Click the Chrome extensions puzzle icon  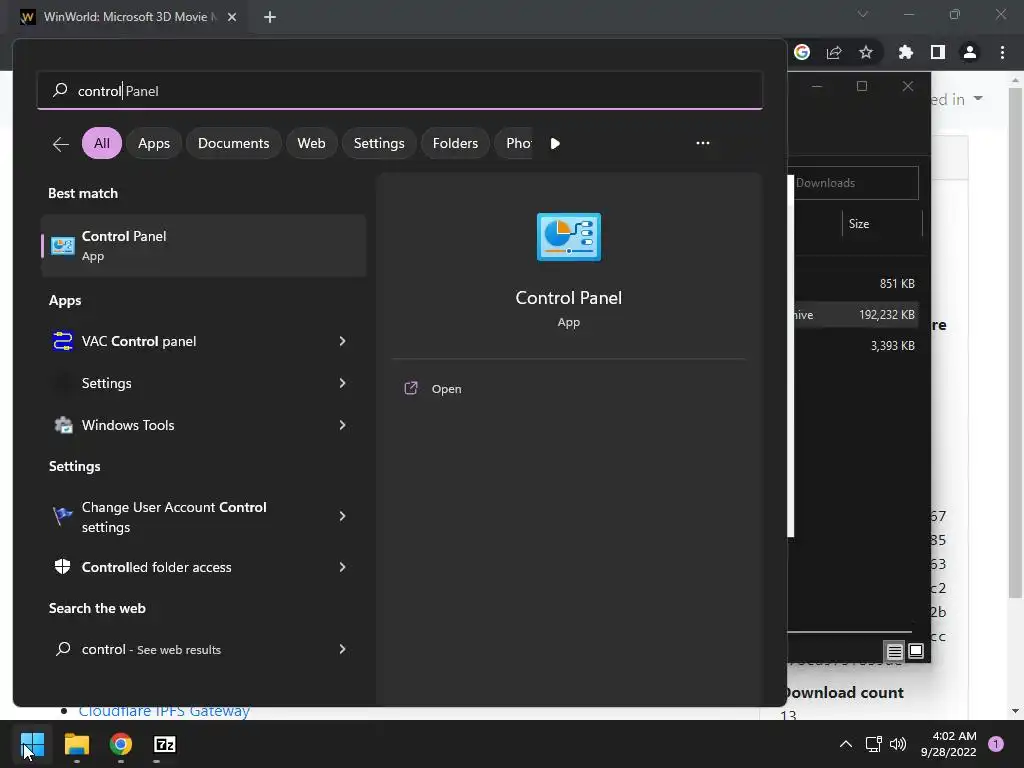tap(905, 52)
